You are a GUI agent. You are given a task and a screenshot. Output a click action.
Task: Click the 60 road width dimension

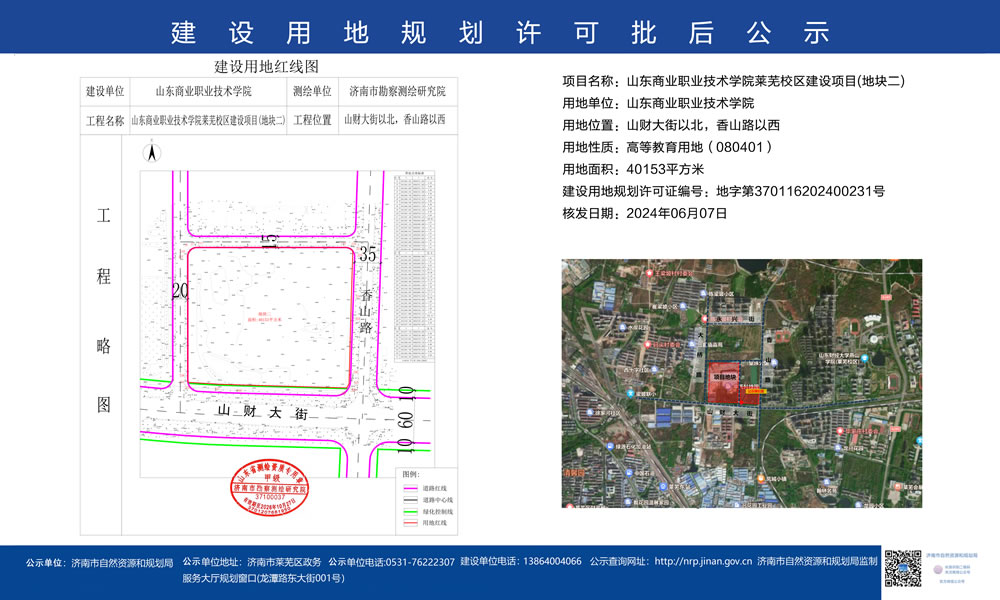(x=404, y=420)
